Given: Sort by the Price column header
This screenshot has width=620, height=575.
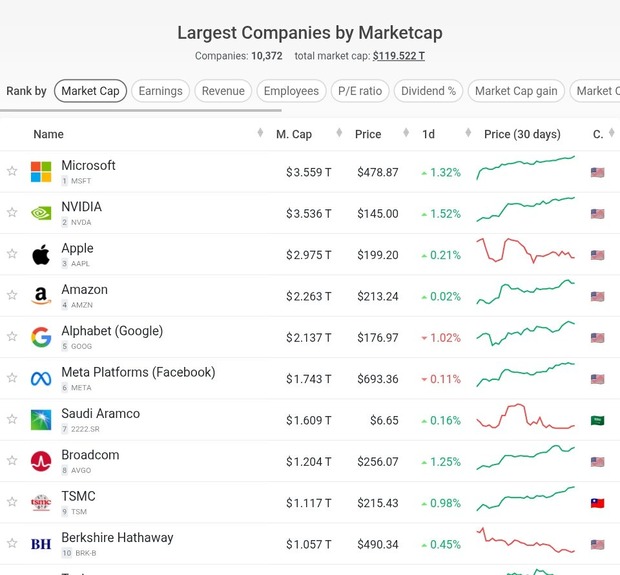Looking at the screenshot, I should point(368,134).
